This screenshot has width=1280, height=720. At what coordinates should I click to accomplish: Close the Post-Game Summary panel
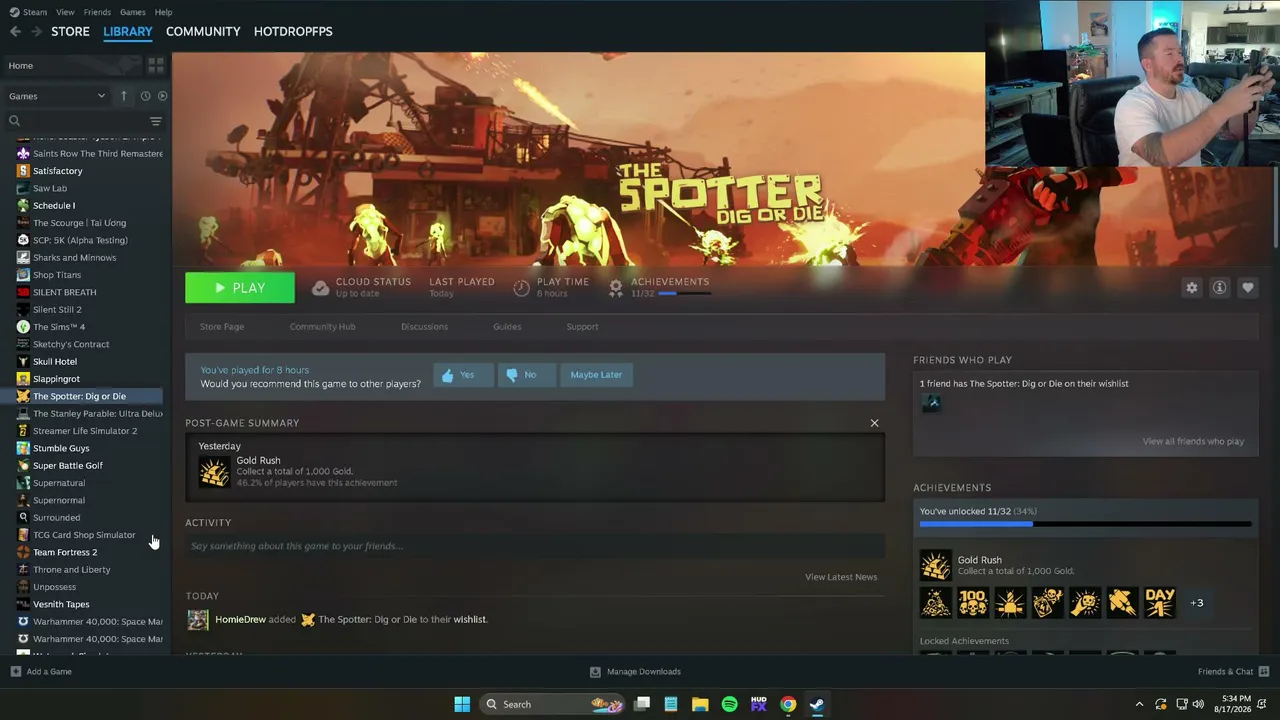(x=874, y=423)
